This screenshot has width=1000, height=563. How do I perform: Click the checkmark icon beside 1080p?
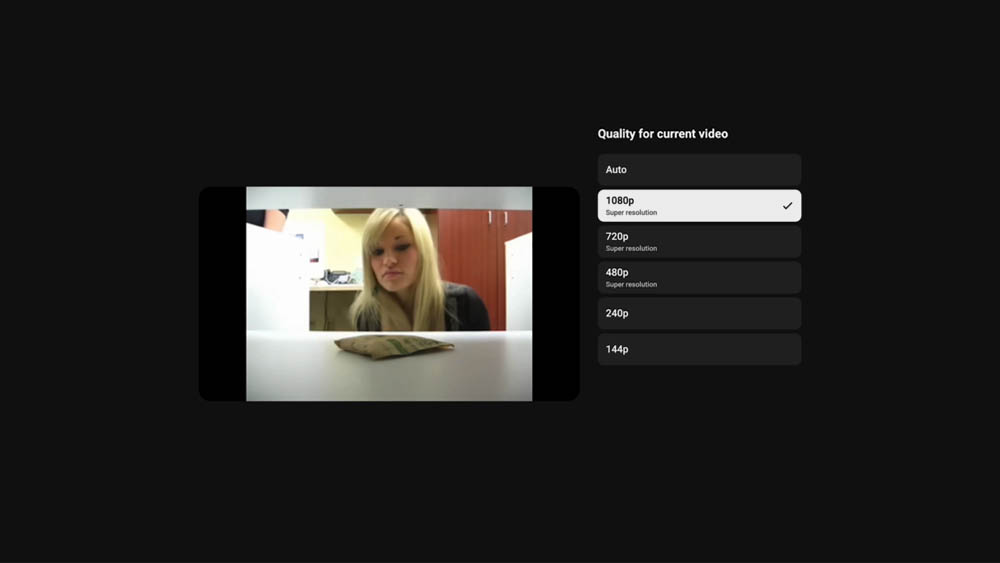pos(787,206)
